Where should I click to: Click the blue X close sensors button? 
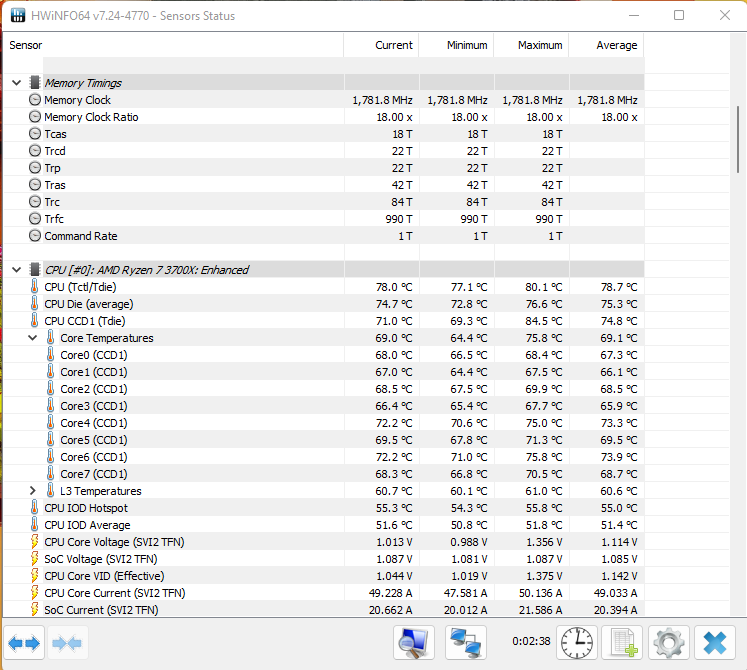(x=715, y=643)
